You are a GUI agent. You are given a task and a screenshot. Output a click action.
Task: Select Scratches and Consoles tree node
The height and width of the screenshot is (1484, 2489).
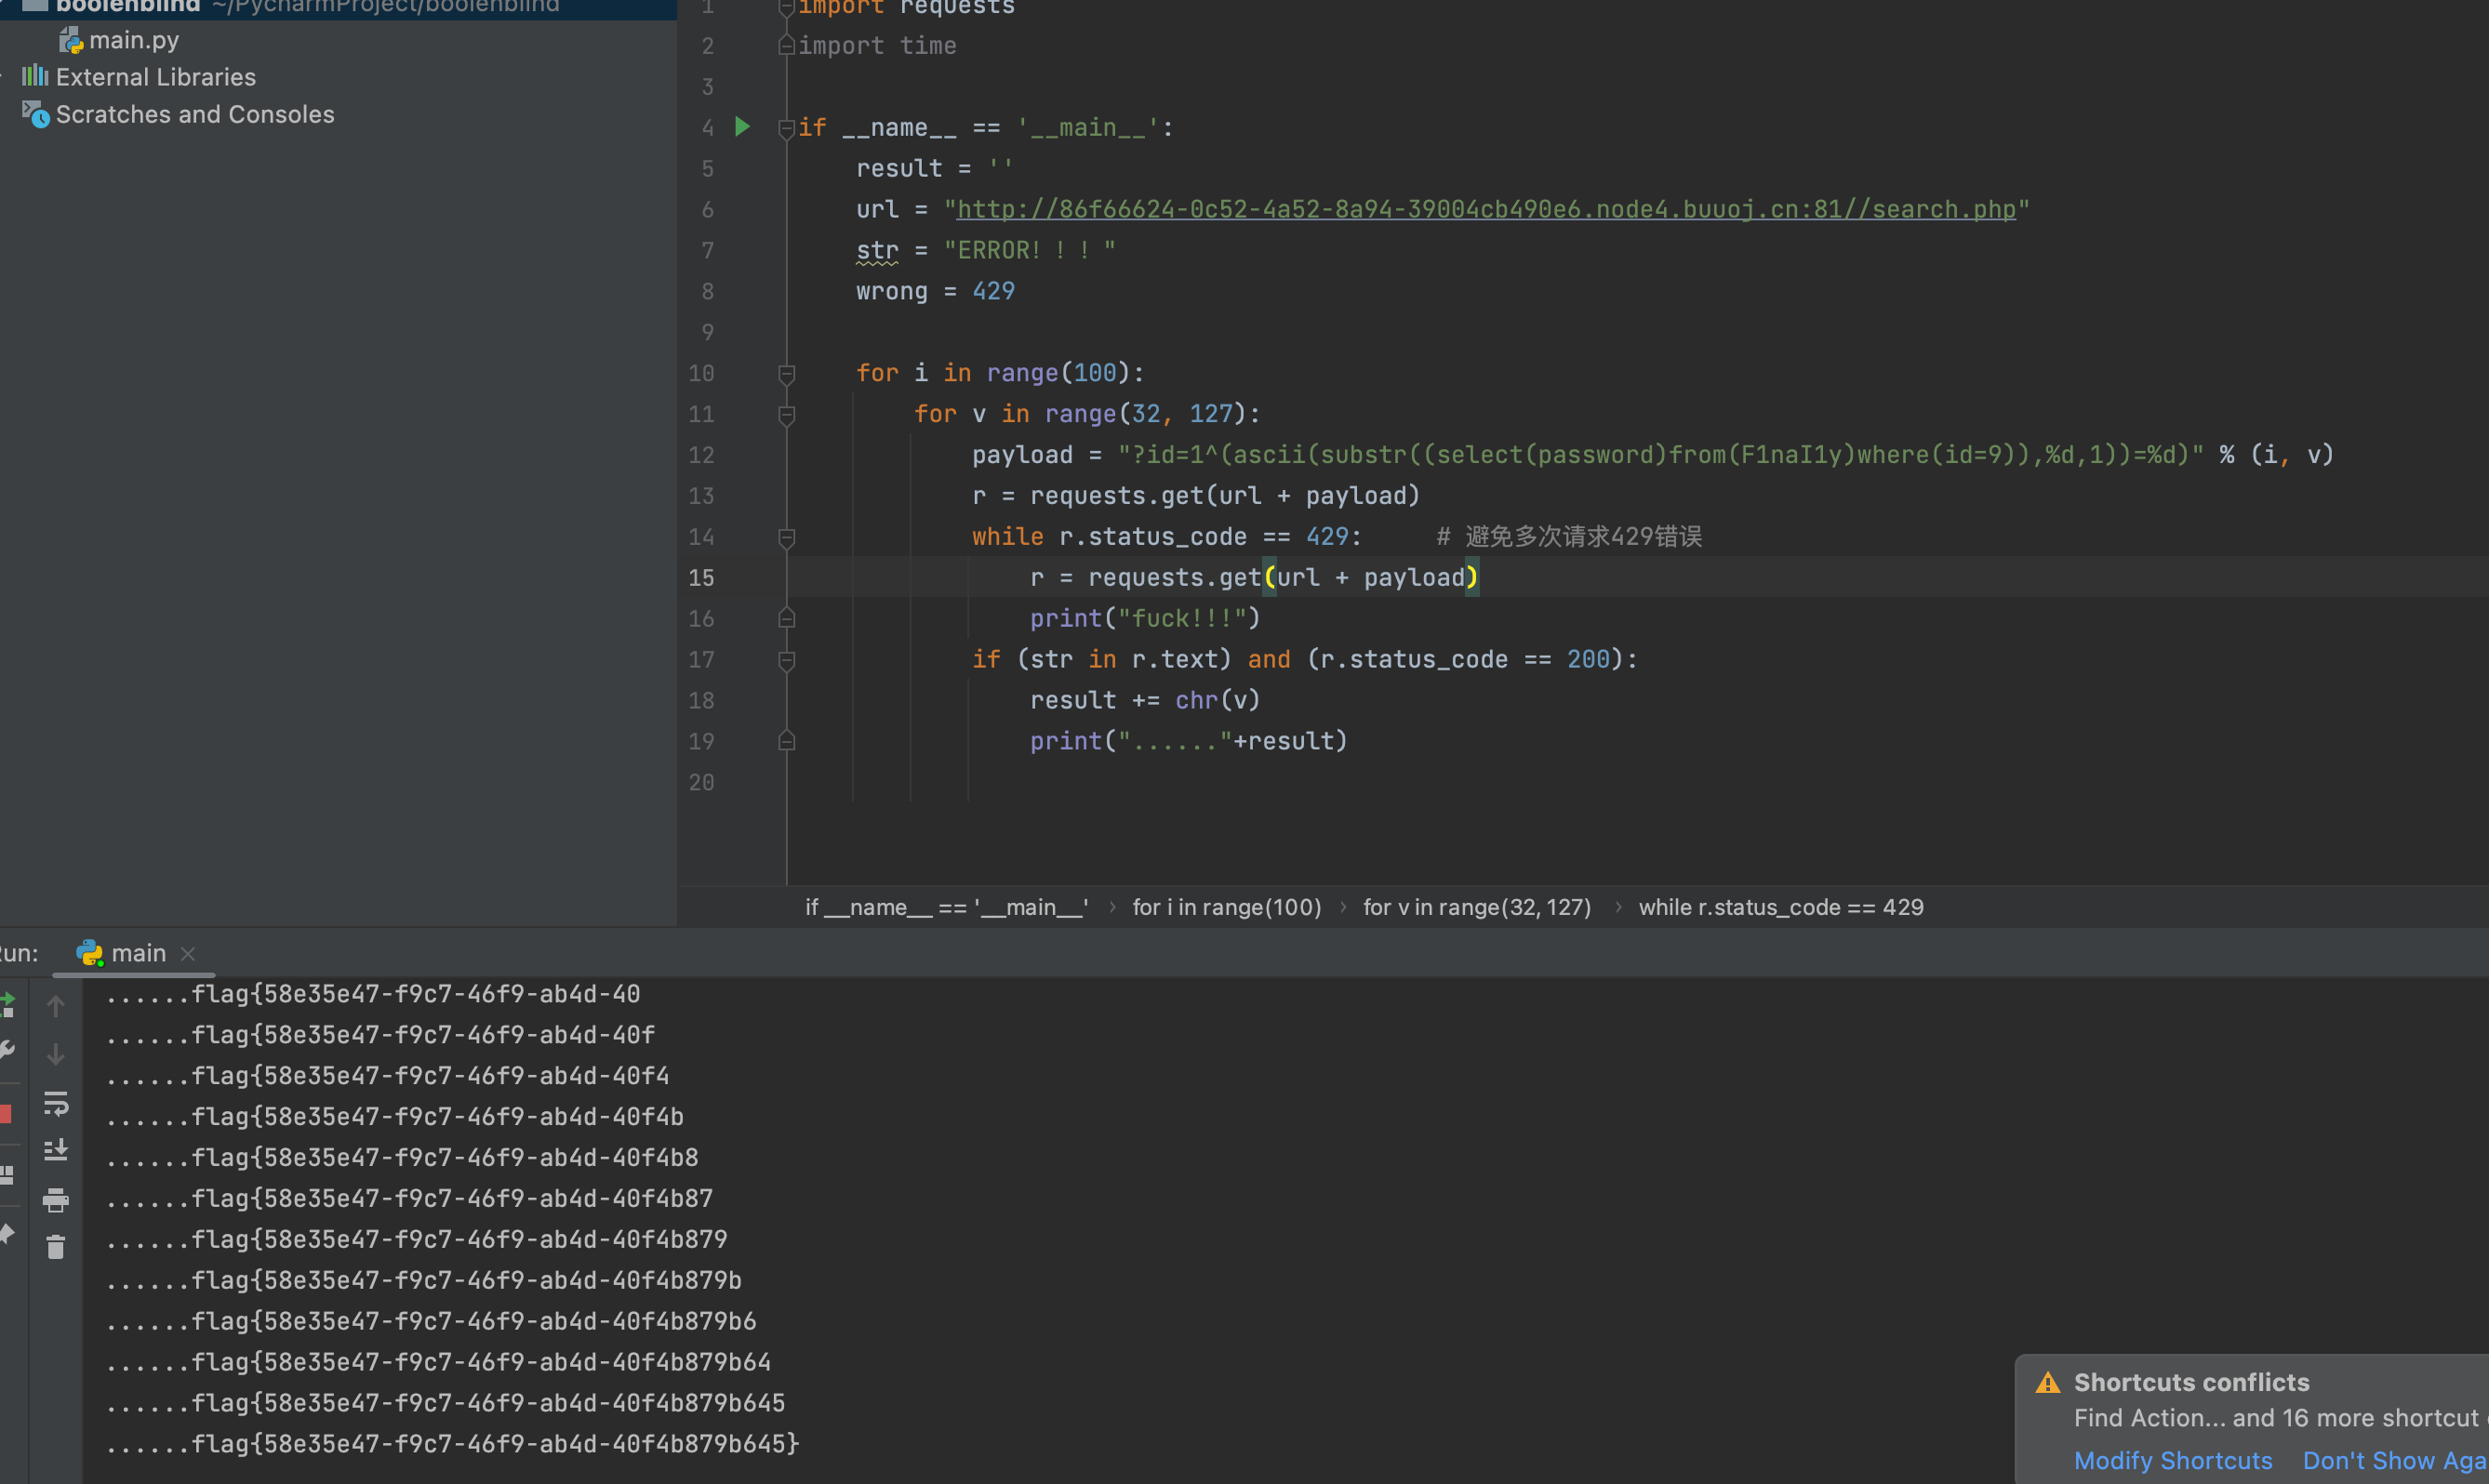click(195, 114)
